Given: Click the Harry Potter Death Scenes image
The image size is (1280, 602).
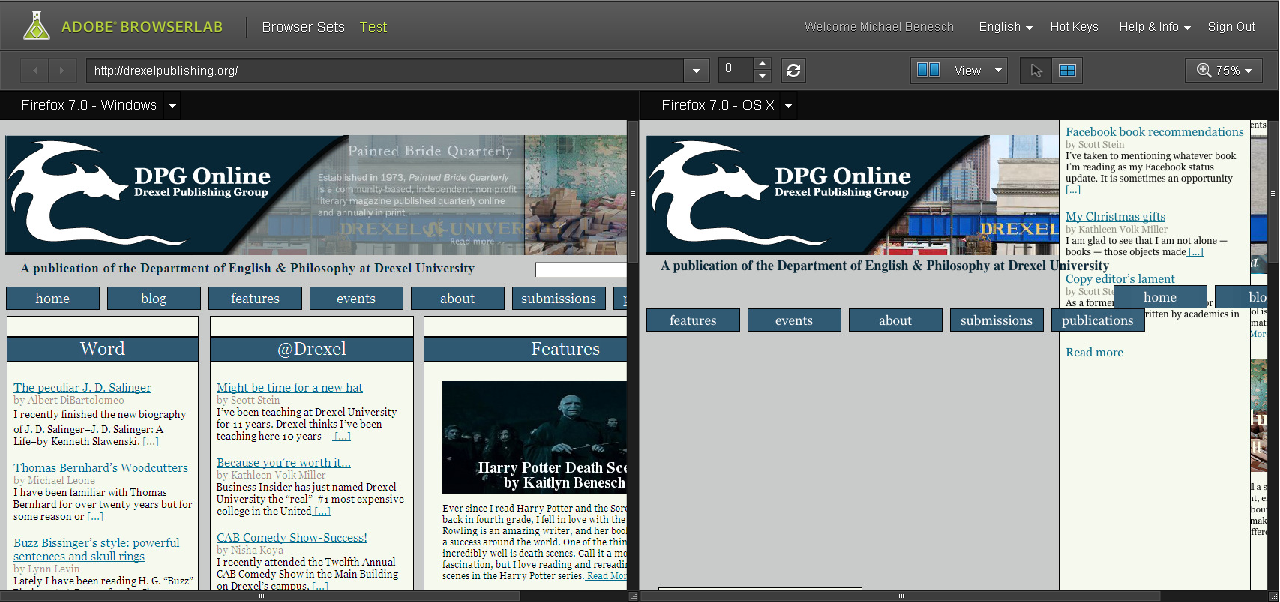Looking at the screenshot, I should (534, 437).
